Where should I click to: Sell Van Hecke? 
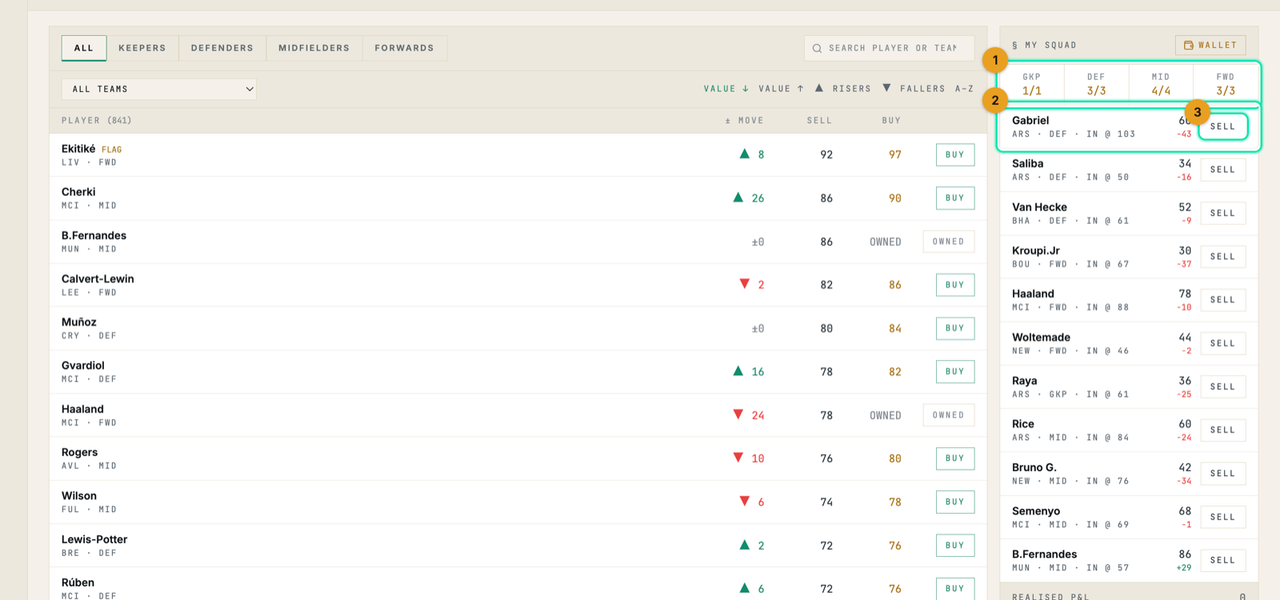[1223, 213]
